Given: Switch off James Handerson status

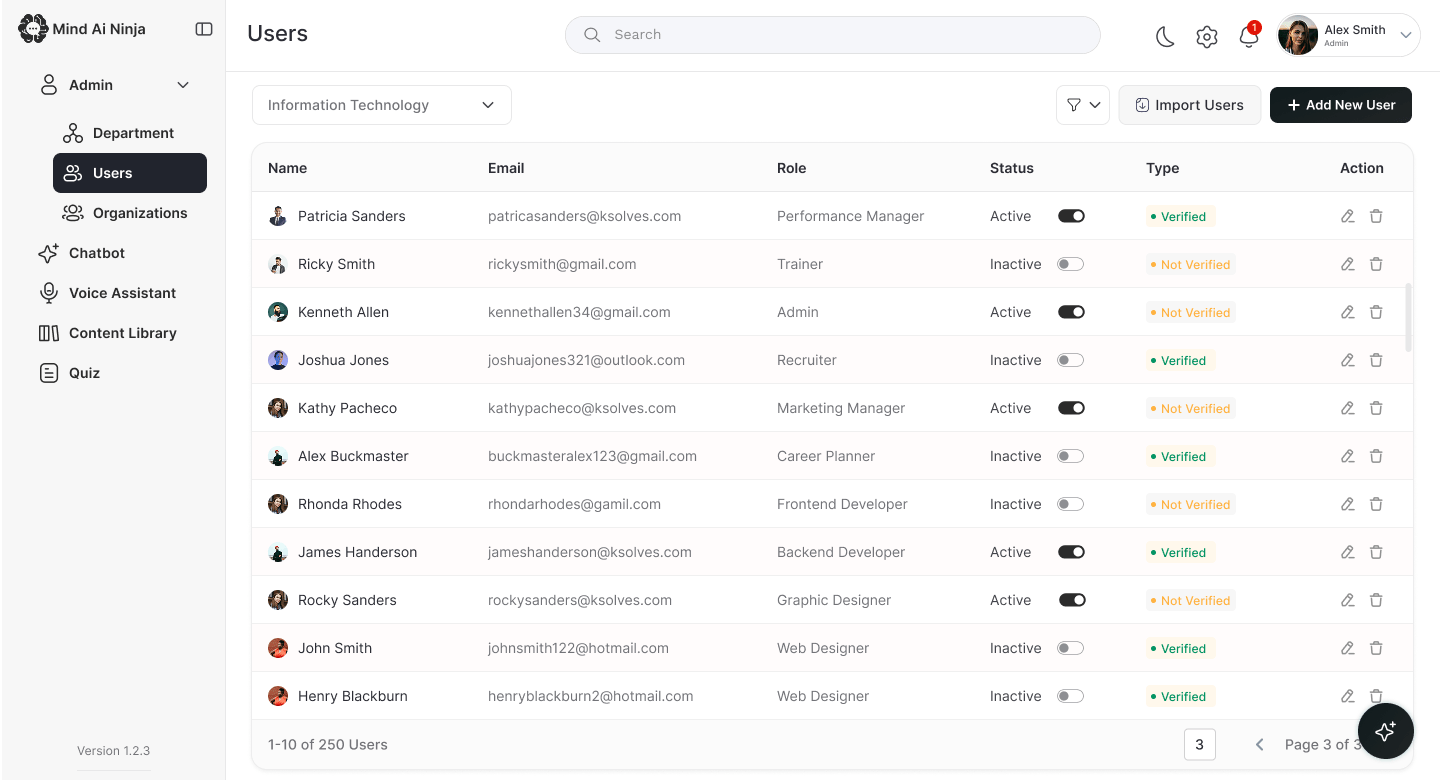Looking at the screenshot, I should tap(1071, 552).
